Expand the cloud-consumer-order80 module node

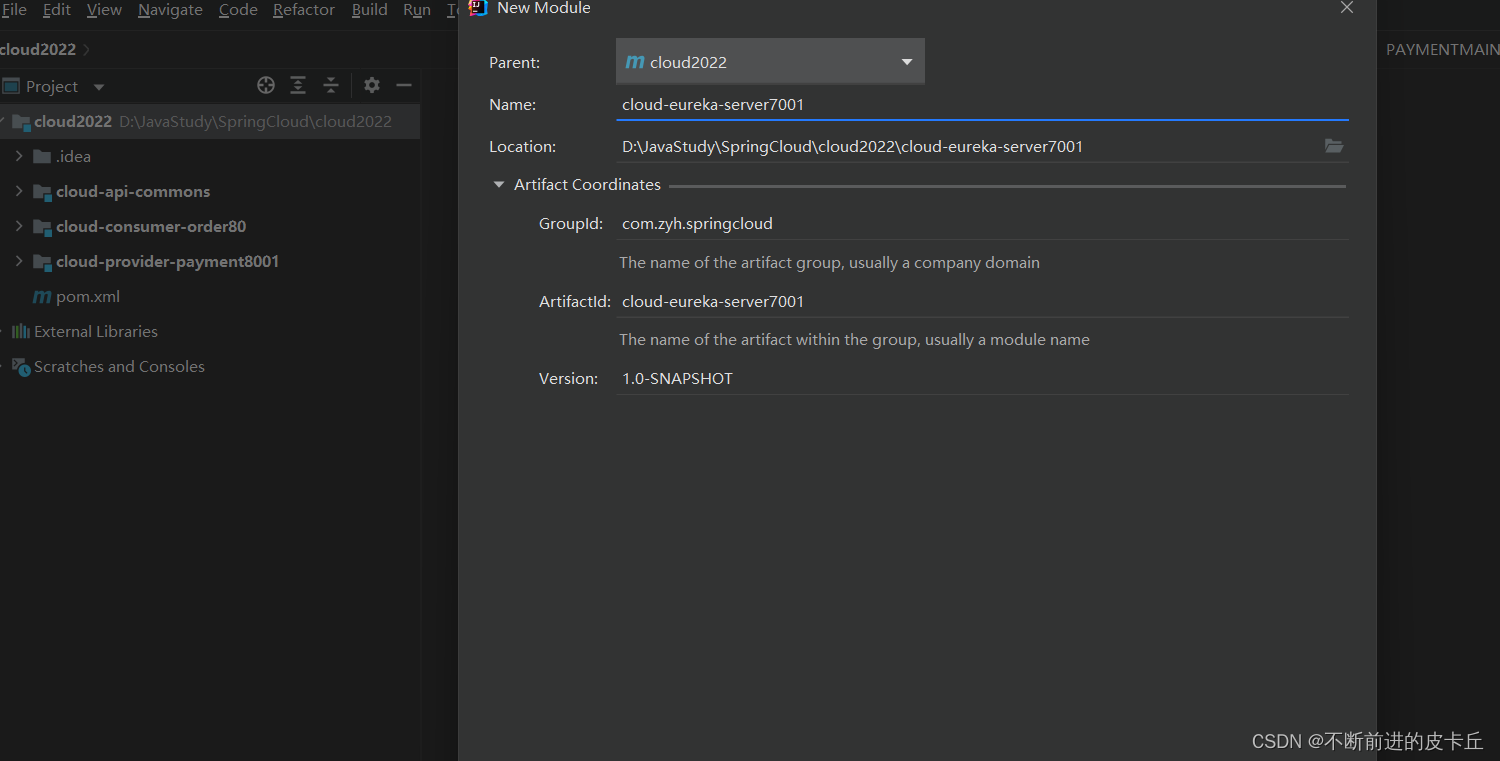coord(19,227)
